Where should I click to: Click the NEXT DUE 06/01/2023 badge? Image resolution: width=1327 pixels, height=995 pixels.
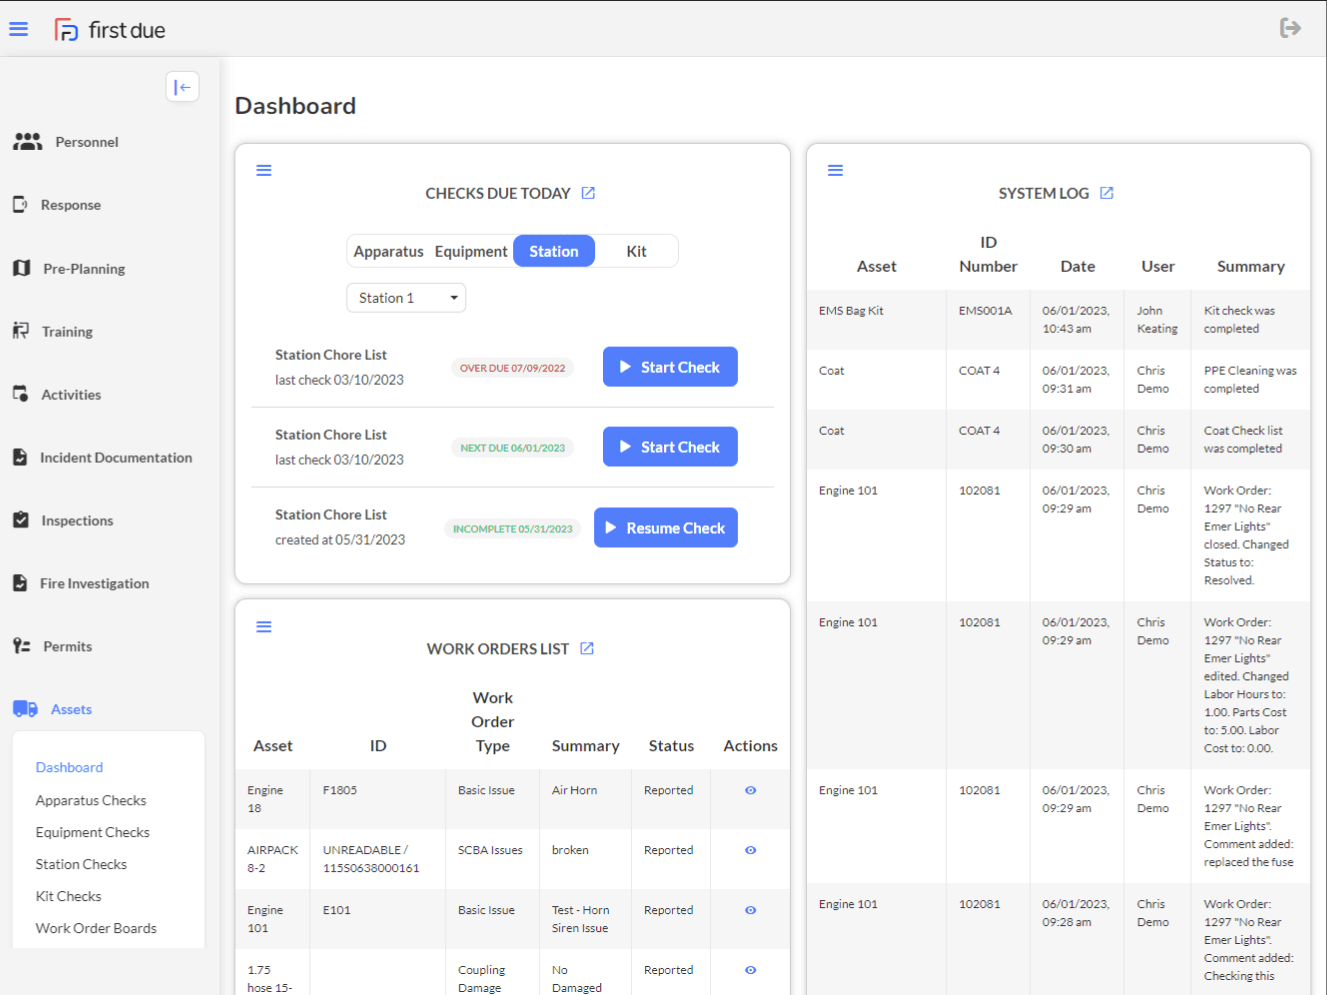click(x=512, y=448)
